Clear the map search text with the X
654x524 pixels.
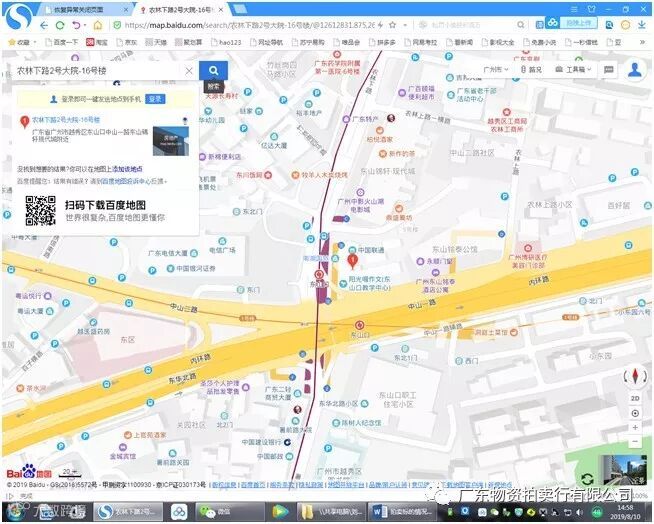[189, 71]
